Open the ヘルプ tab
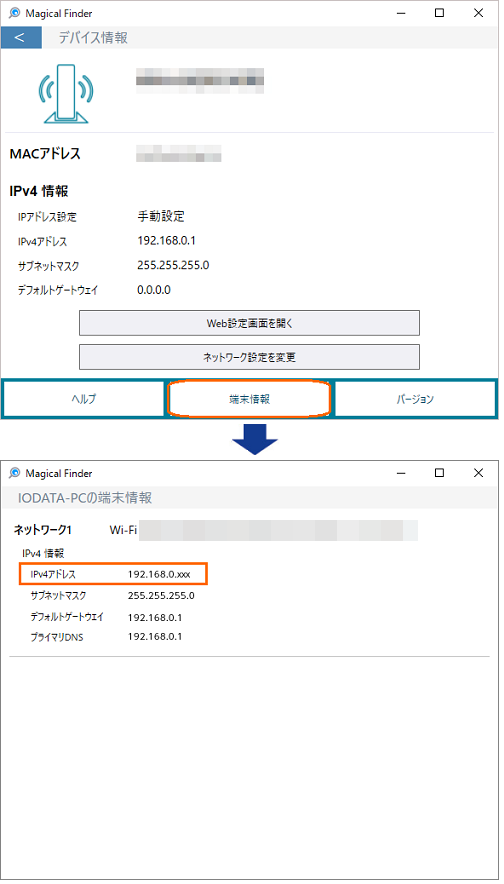Screen dimensions: 504x884 pyautogui.click(x=84, y=399)
